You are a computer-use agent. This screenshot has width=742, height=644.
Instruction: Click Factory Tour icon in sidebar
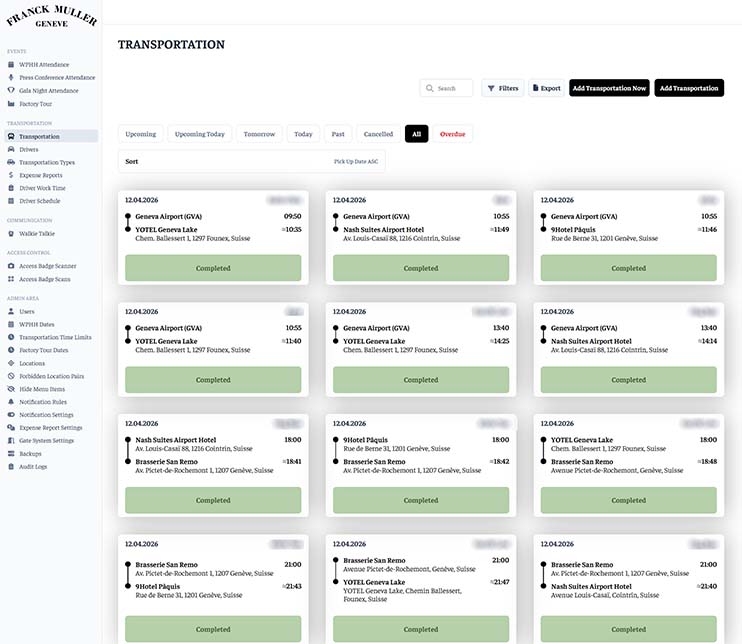(11, 104)
